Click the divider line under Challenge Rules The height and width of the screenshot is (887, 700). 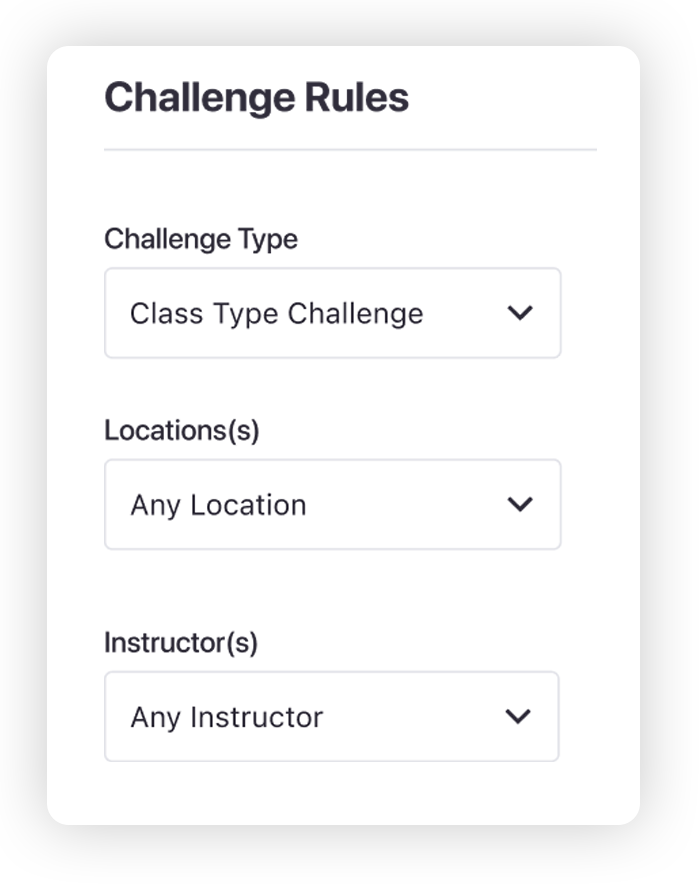[350, 150]
